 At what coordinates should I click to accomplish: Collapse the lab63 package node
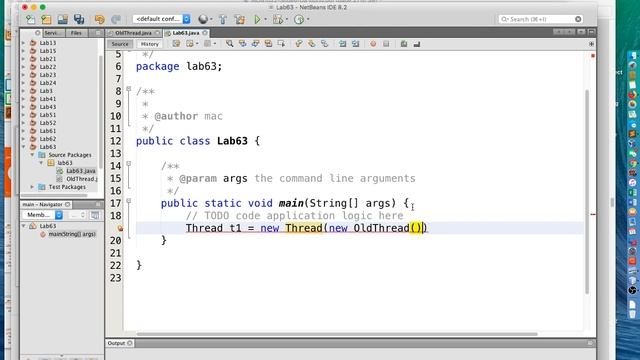coord(41,163)
